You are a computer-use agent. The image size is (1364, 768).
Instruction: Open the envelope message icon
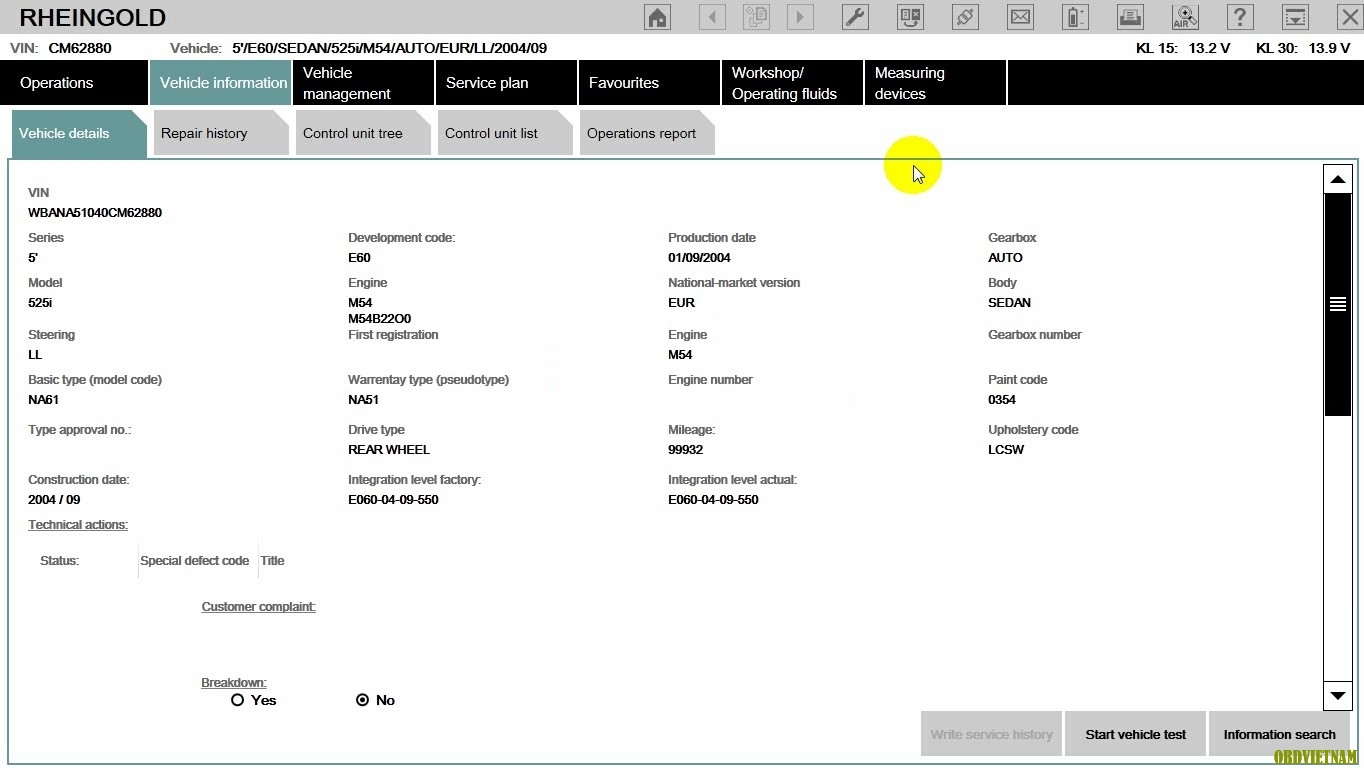(1020, 17)
